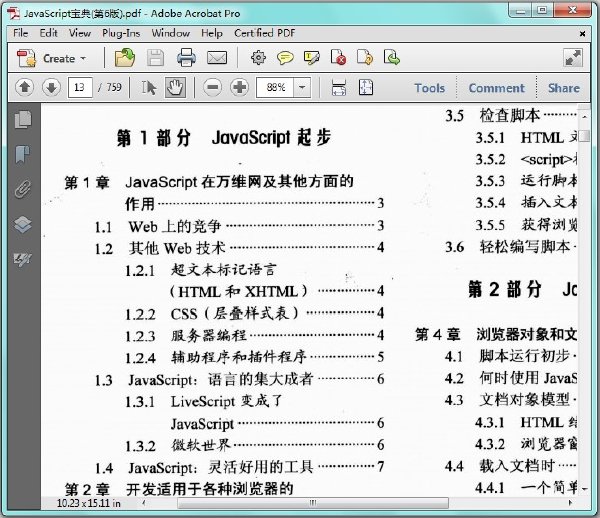
Task: Open the zoom level dropdown arrow
Action: 302,88
